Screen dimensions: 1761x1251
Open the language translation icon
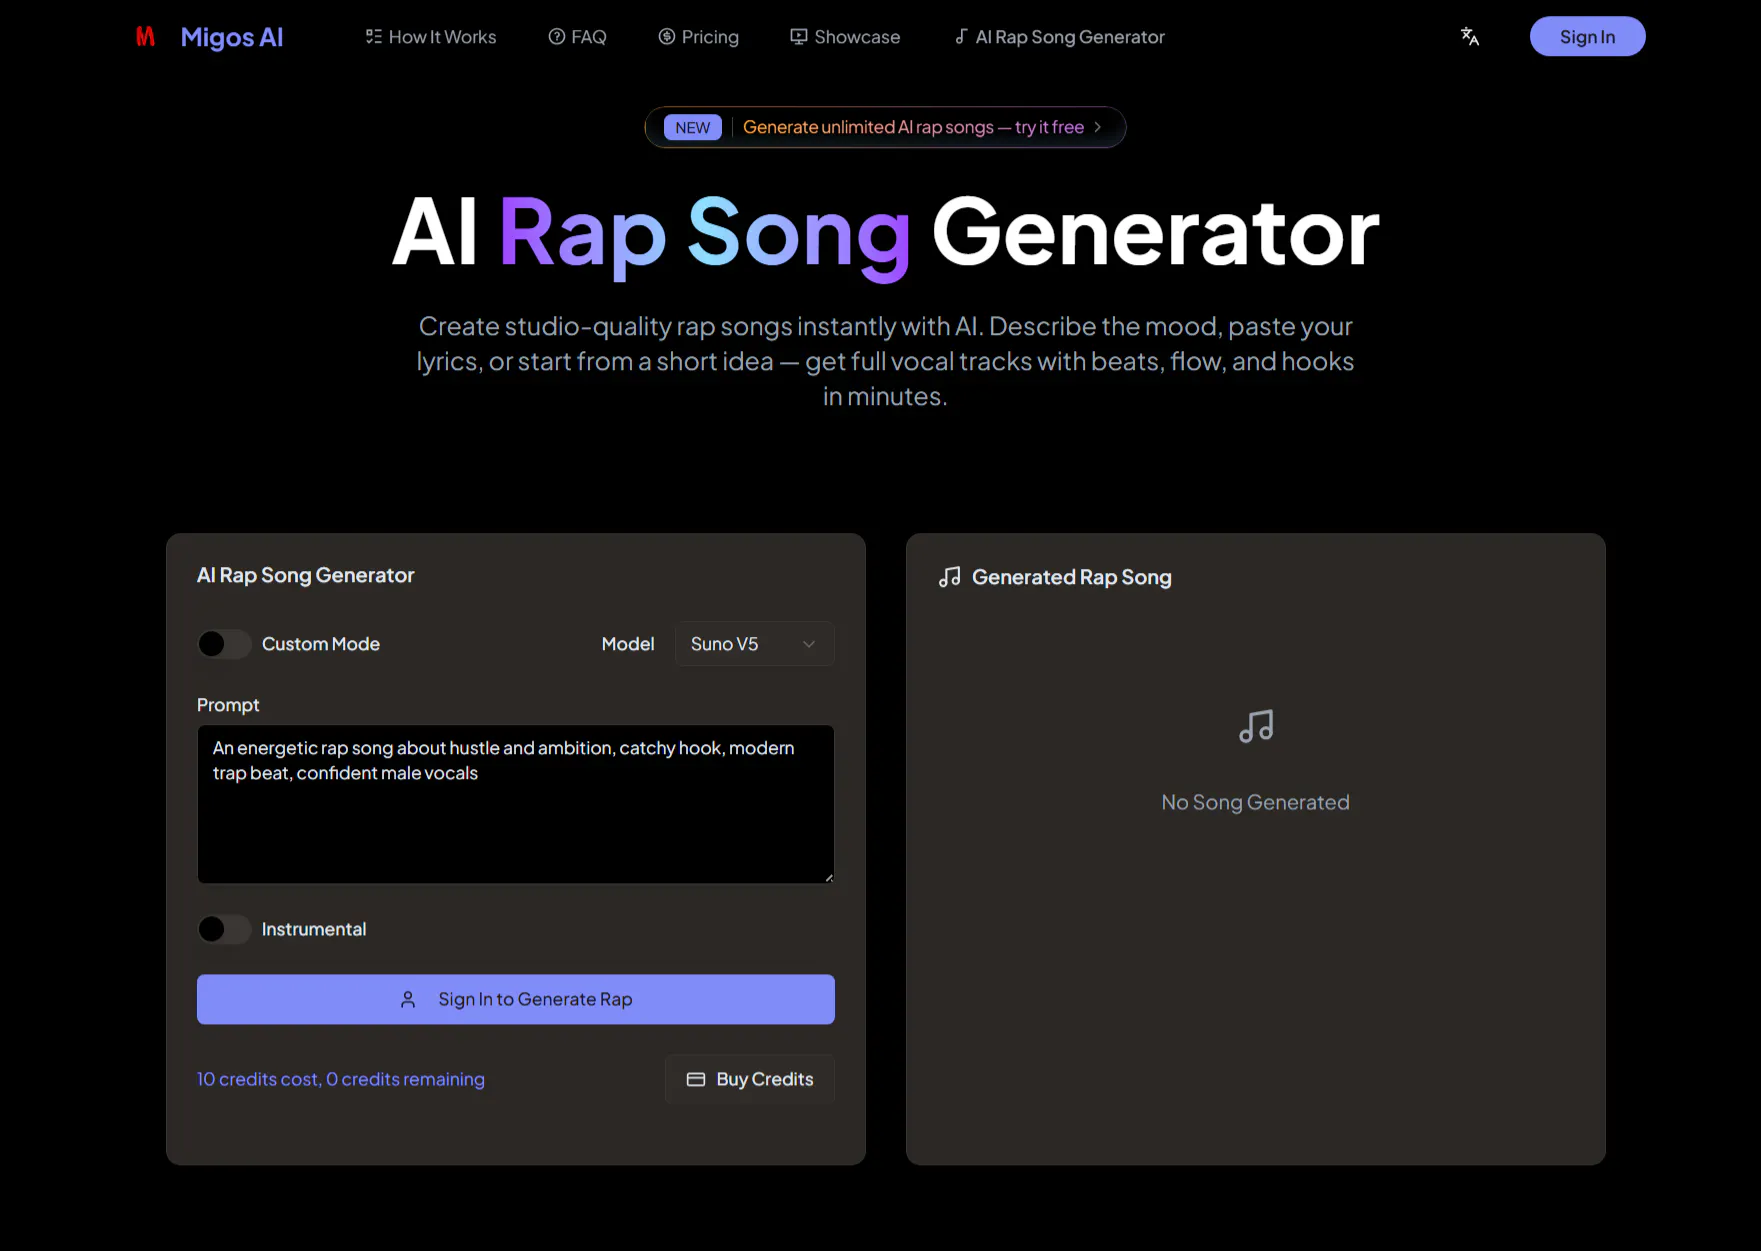pyautogui.click(x=1469, y=37)
